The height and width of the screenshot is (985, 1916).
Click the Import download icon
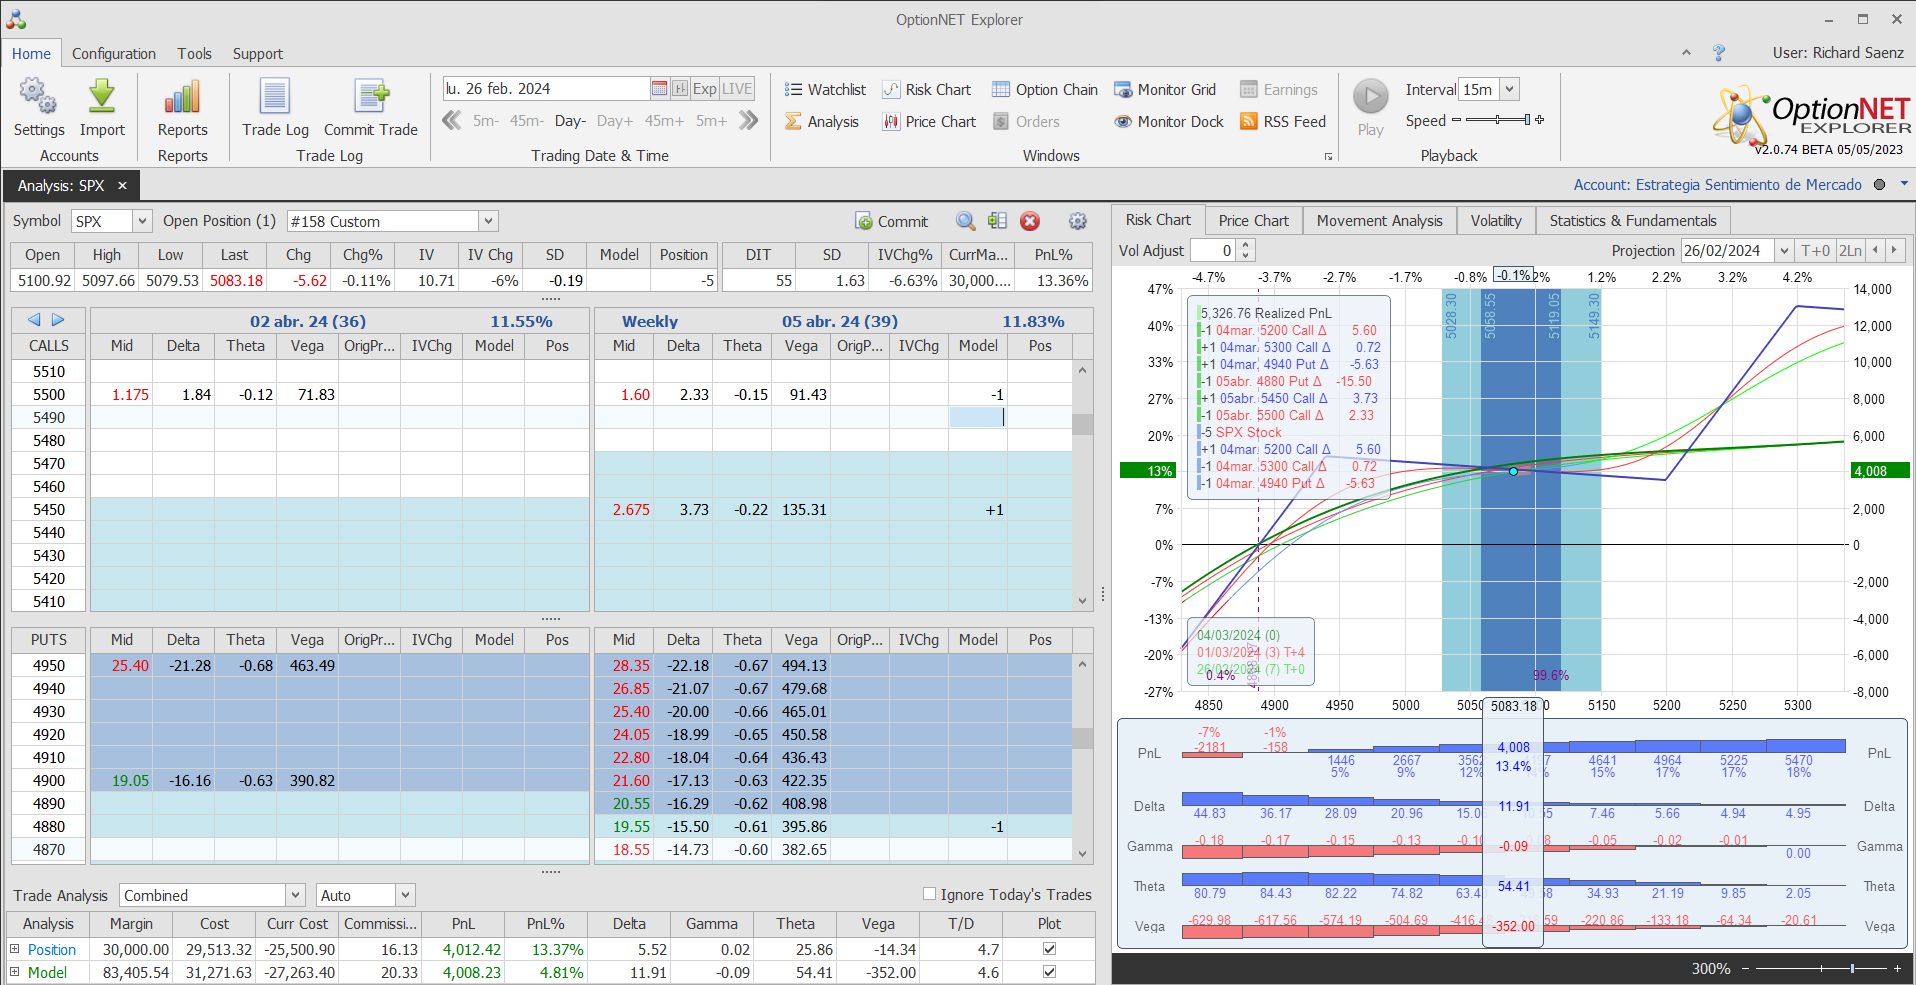click(102, 98)
